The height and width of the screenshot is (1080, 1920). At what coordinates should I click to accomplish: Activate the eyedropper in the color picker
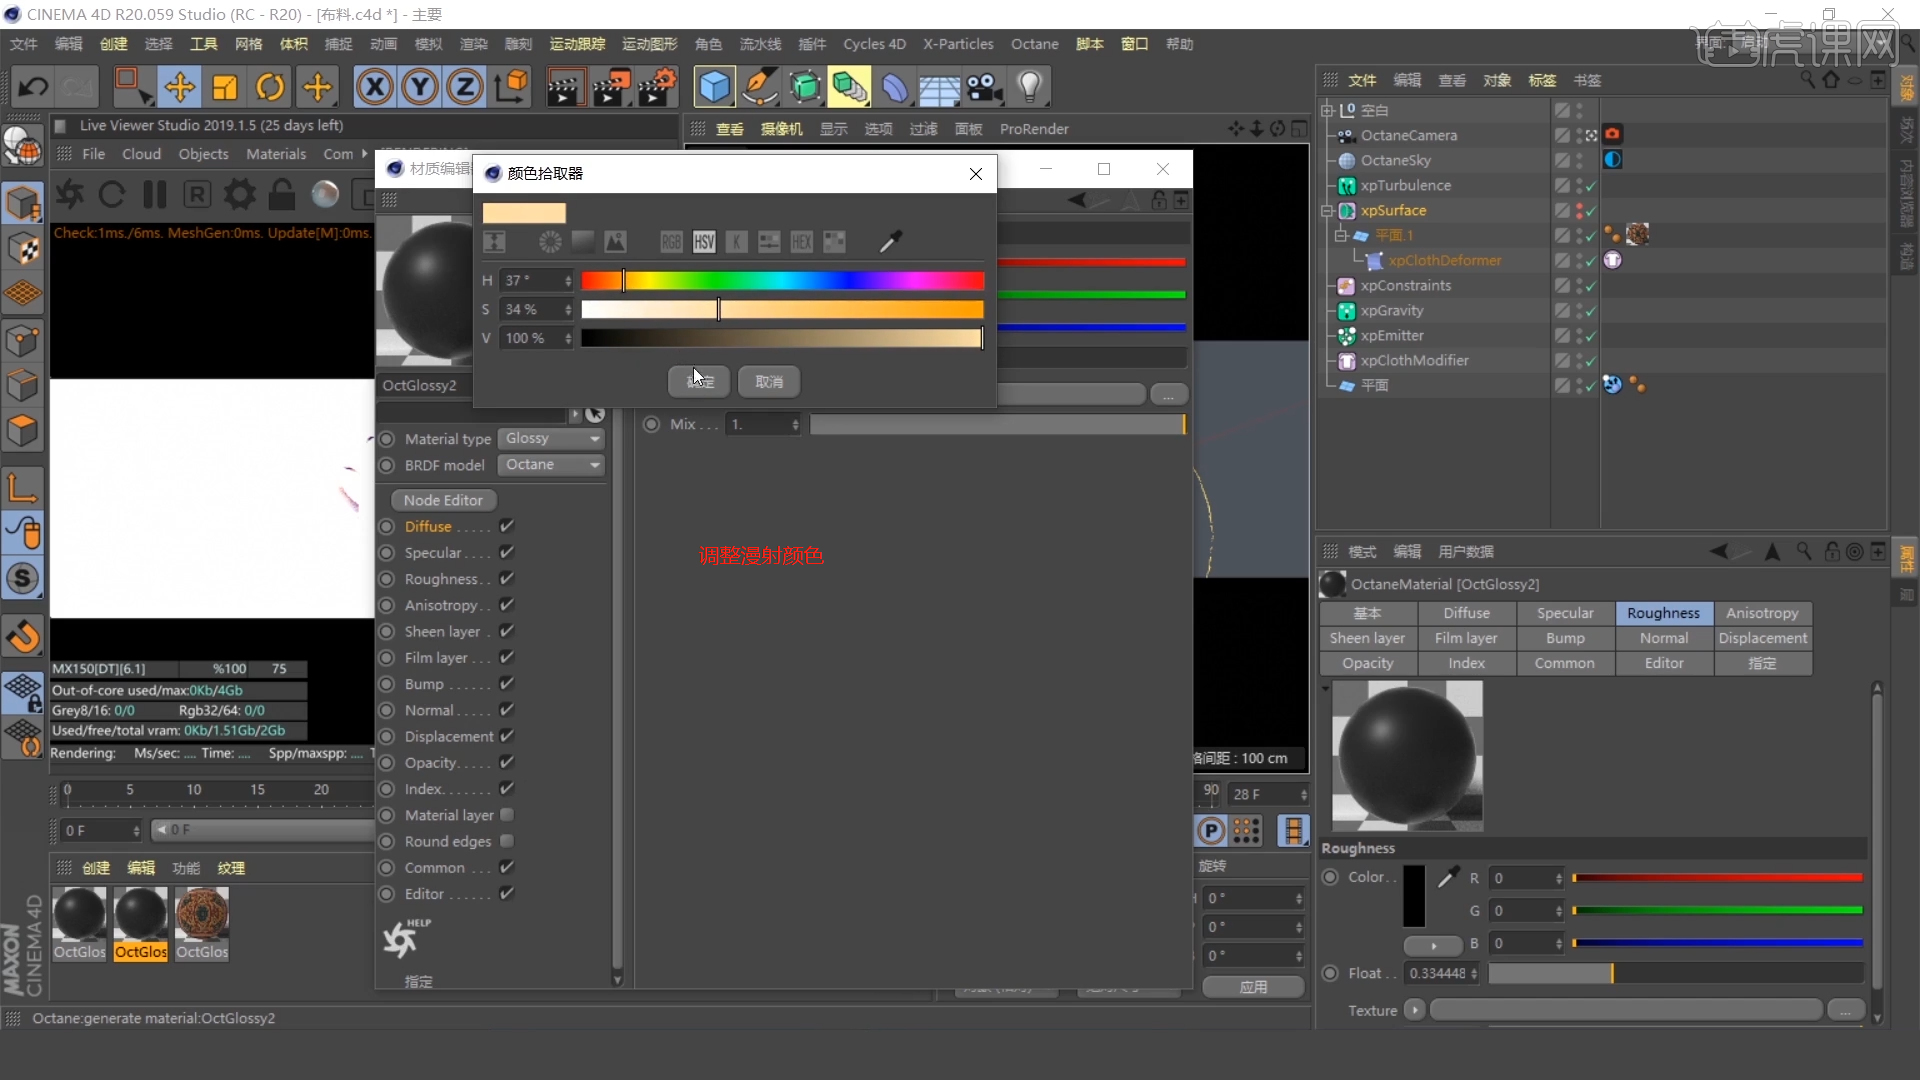[891, 241]
